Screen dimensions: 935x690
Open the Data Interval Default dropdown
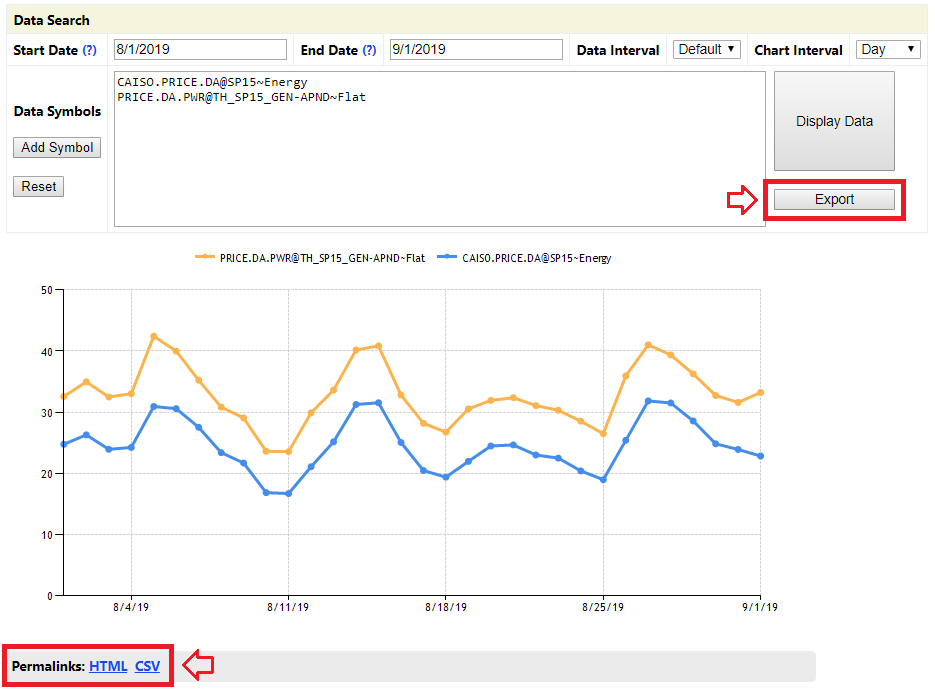click(x=706, y=49)
